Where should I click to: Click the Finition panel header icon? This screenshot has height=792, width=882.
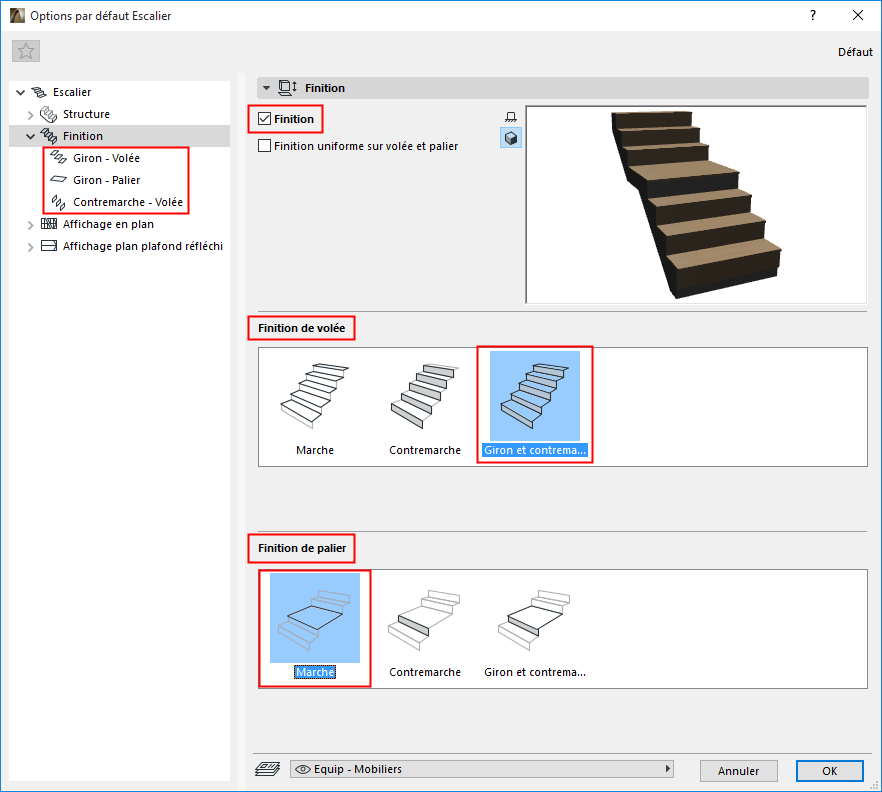pos(287,88)
